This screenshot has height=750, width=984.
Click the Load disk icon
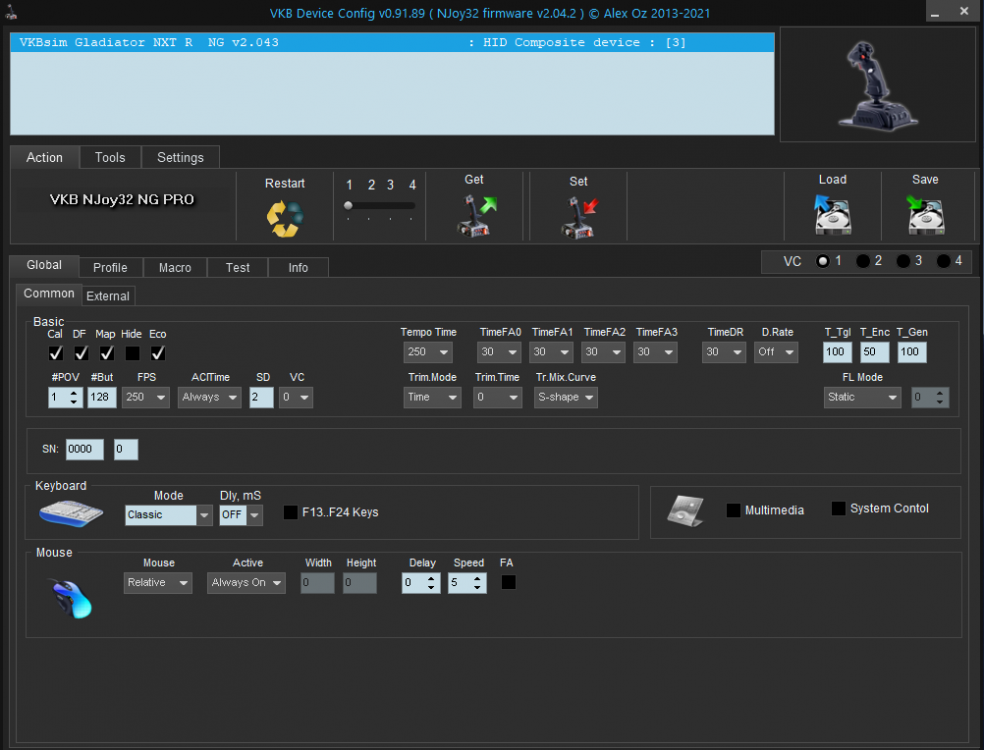[832, 215]
